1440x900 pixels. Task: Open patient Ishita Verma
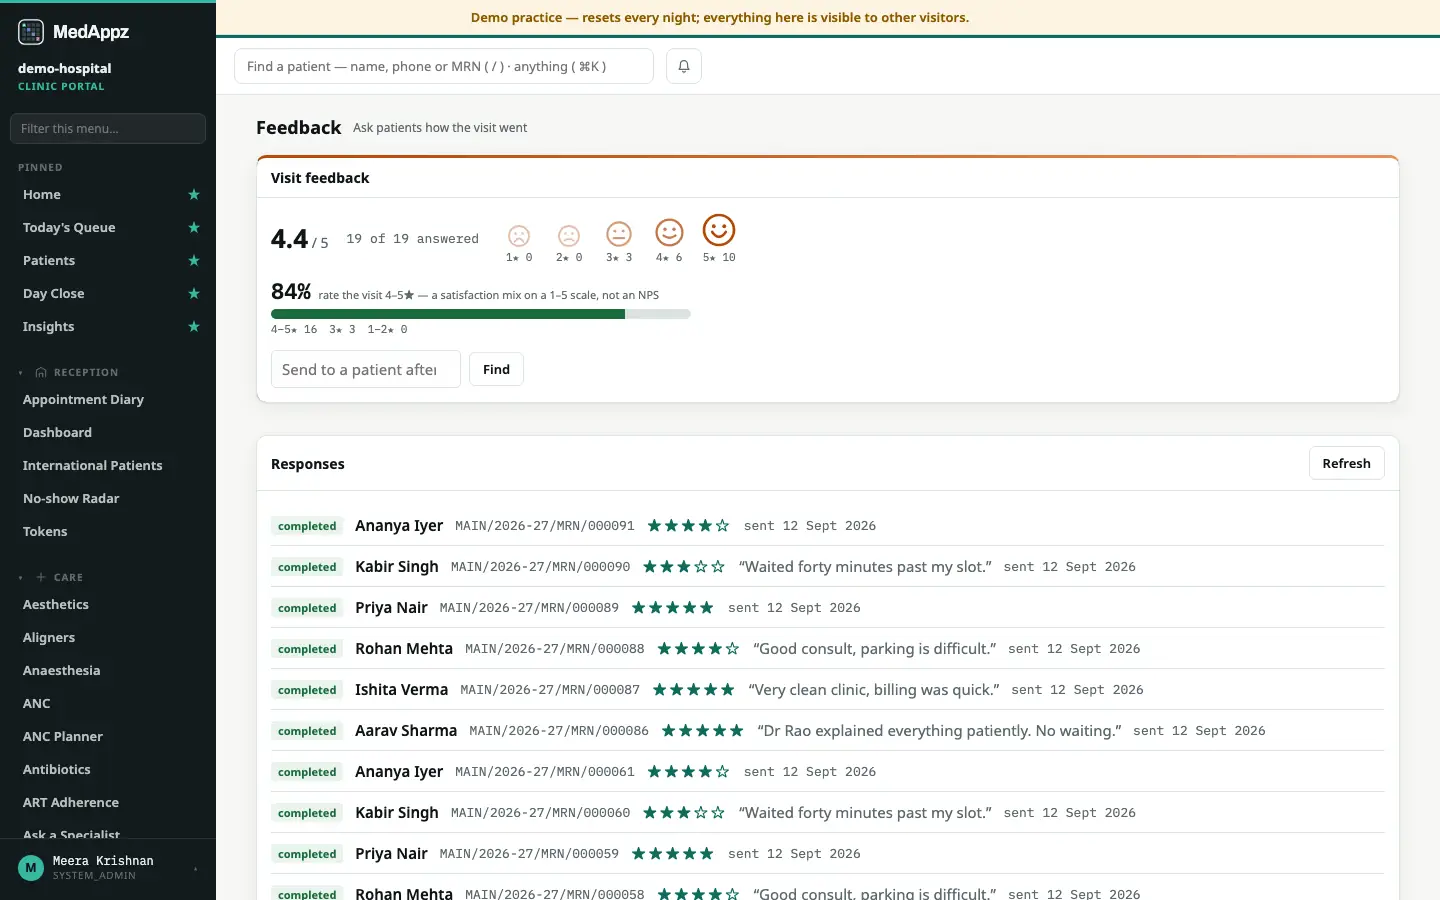[x=401, y=690]
